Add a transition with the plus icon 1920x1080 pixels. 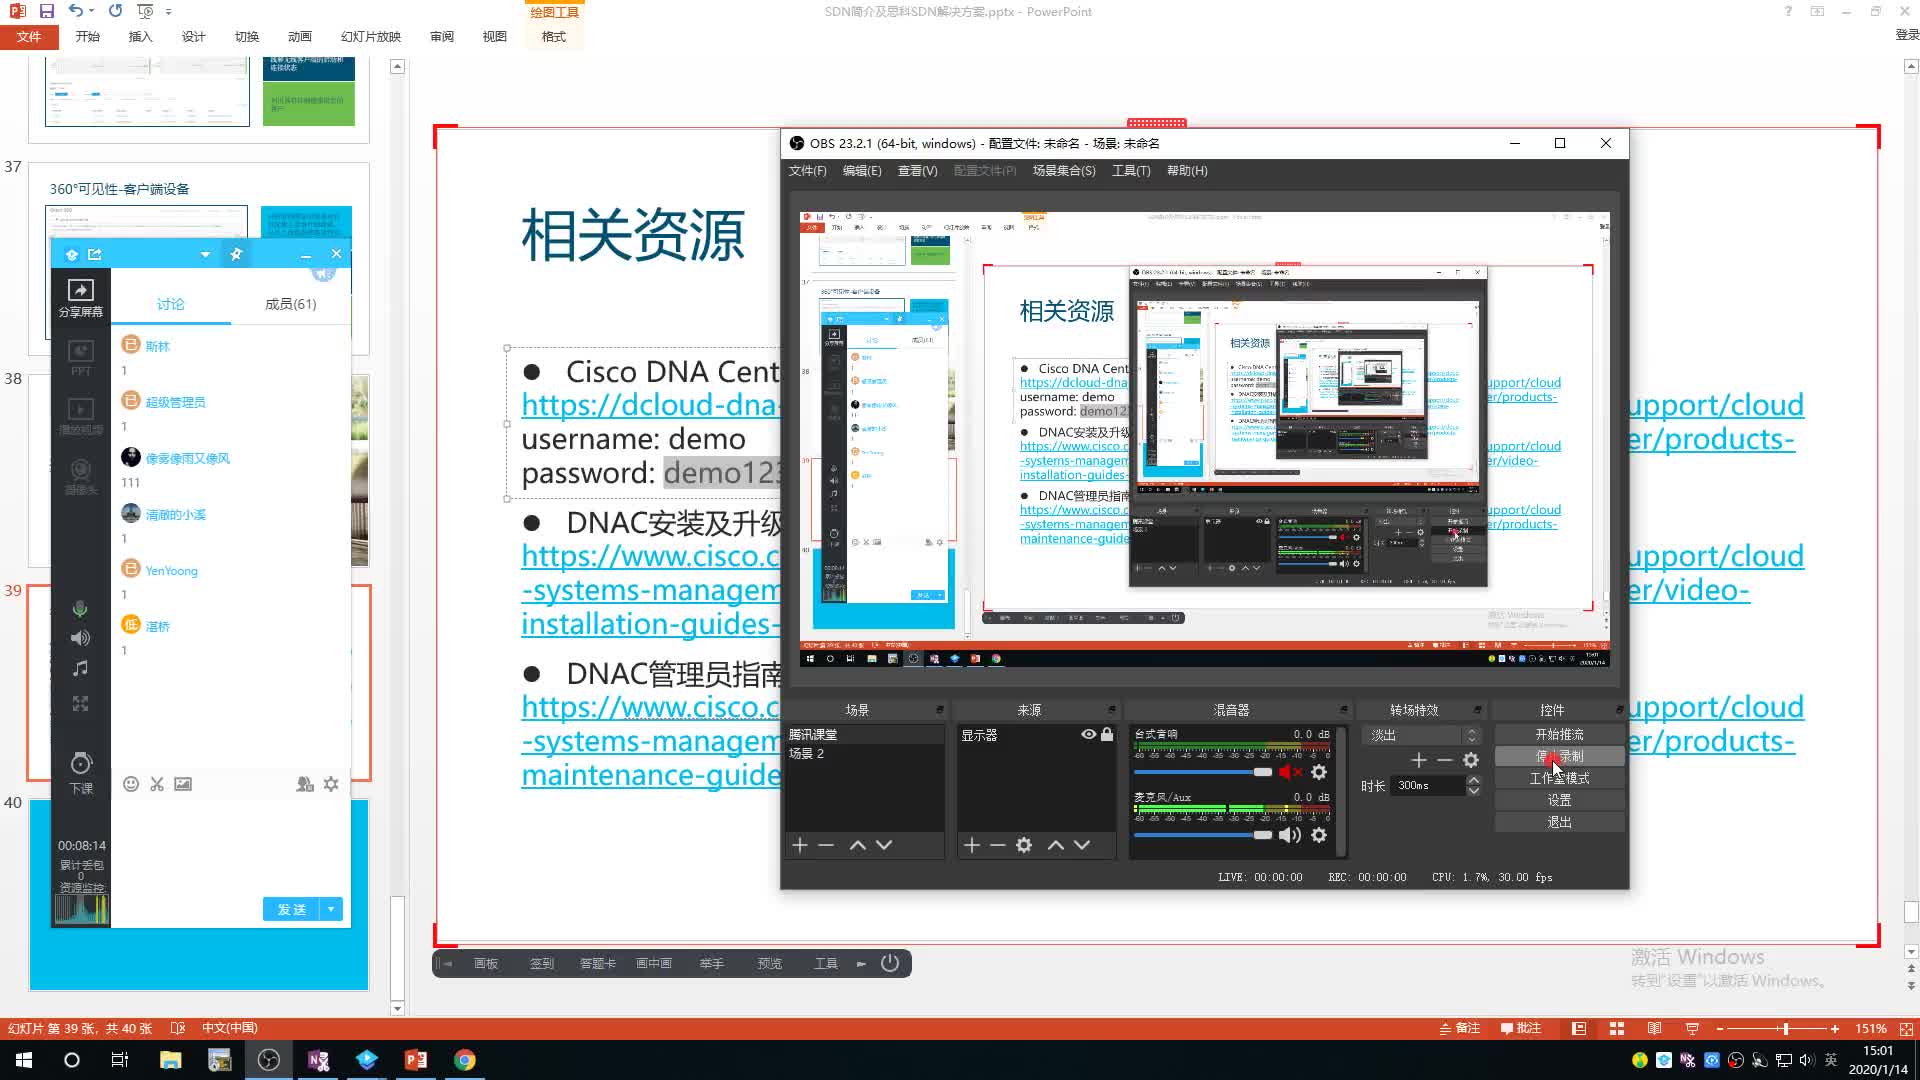[x=1418, y=760]
